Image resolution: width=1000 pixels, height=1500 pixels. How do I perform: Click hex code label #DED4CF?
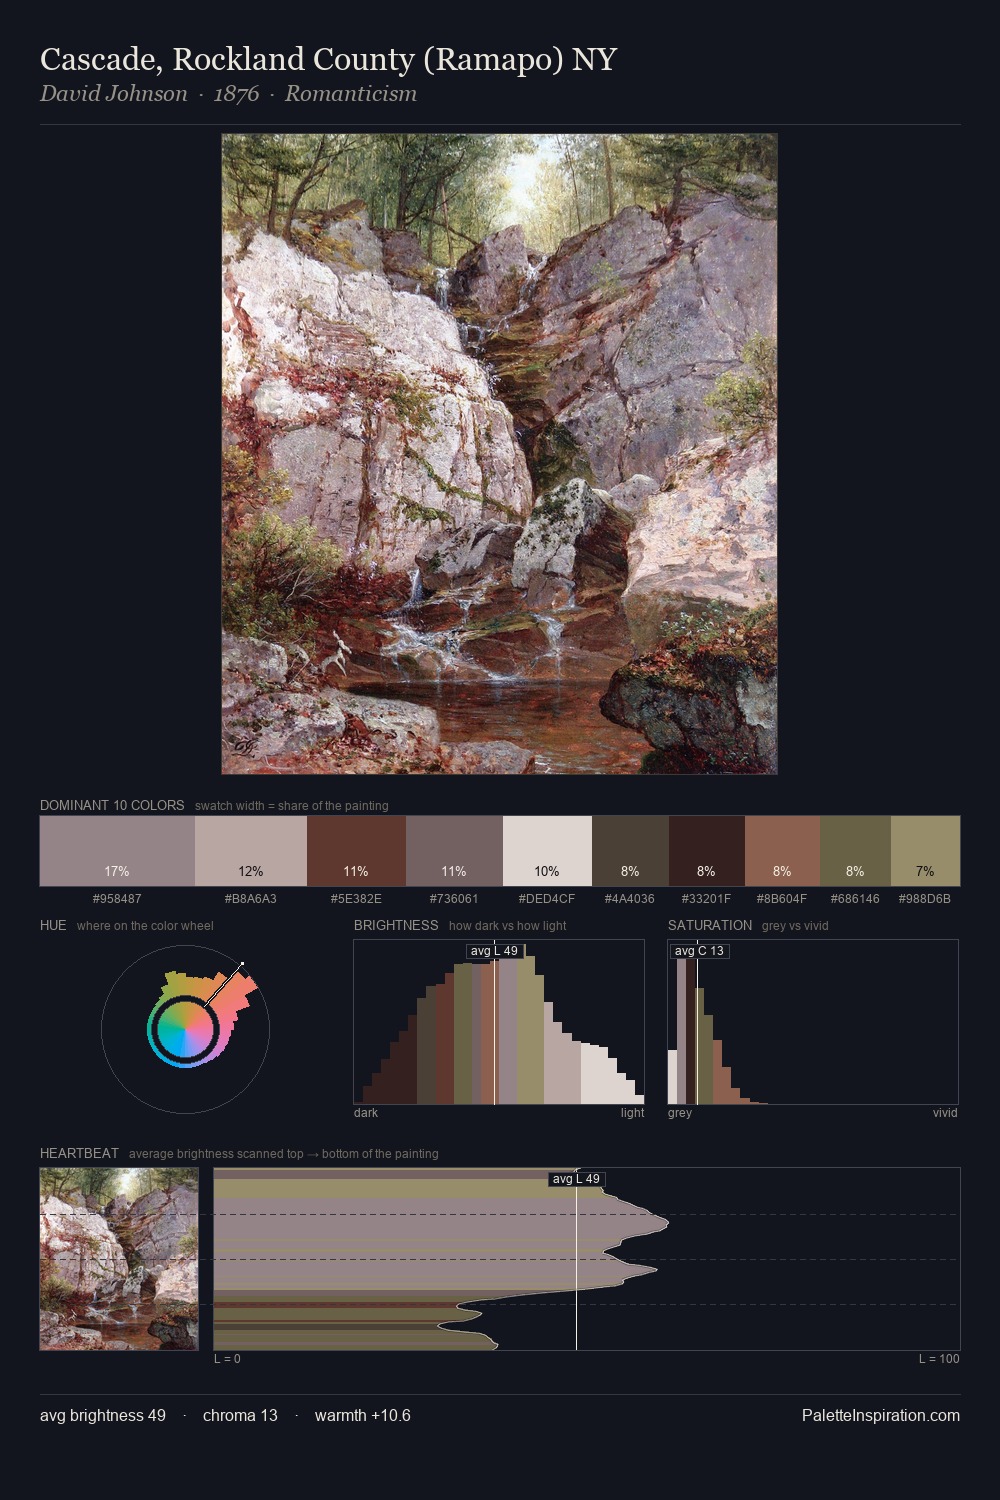click(547, 899)
